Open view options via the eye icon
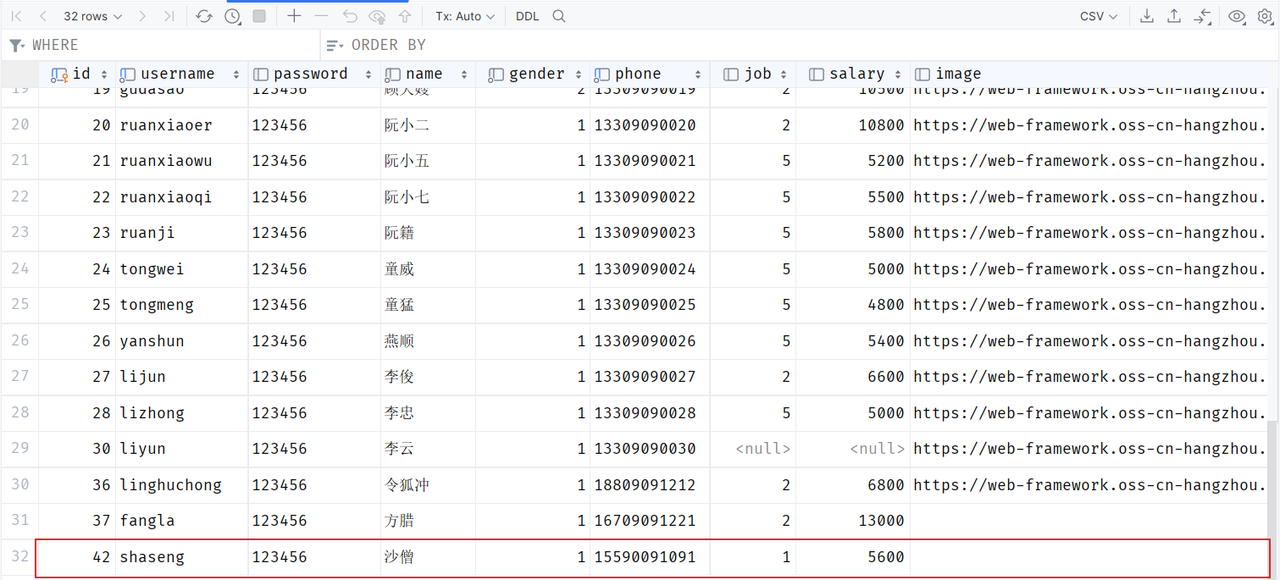 pyautogui.click(x=1236, y=16)
